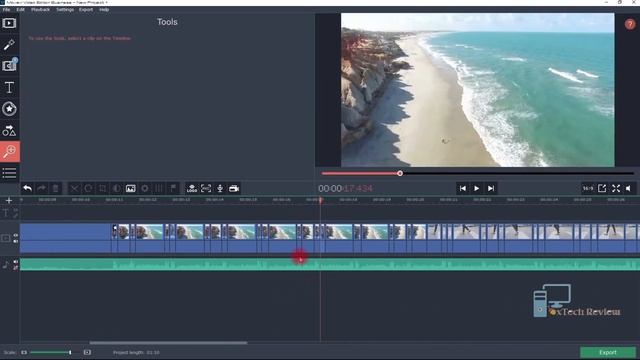Click the playhead timecode display
This screenshot has width=640, height=360.
345,188
